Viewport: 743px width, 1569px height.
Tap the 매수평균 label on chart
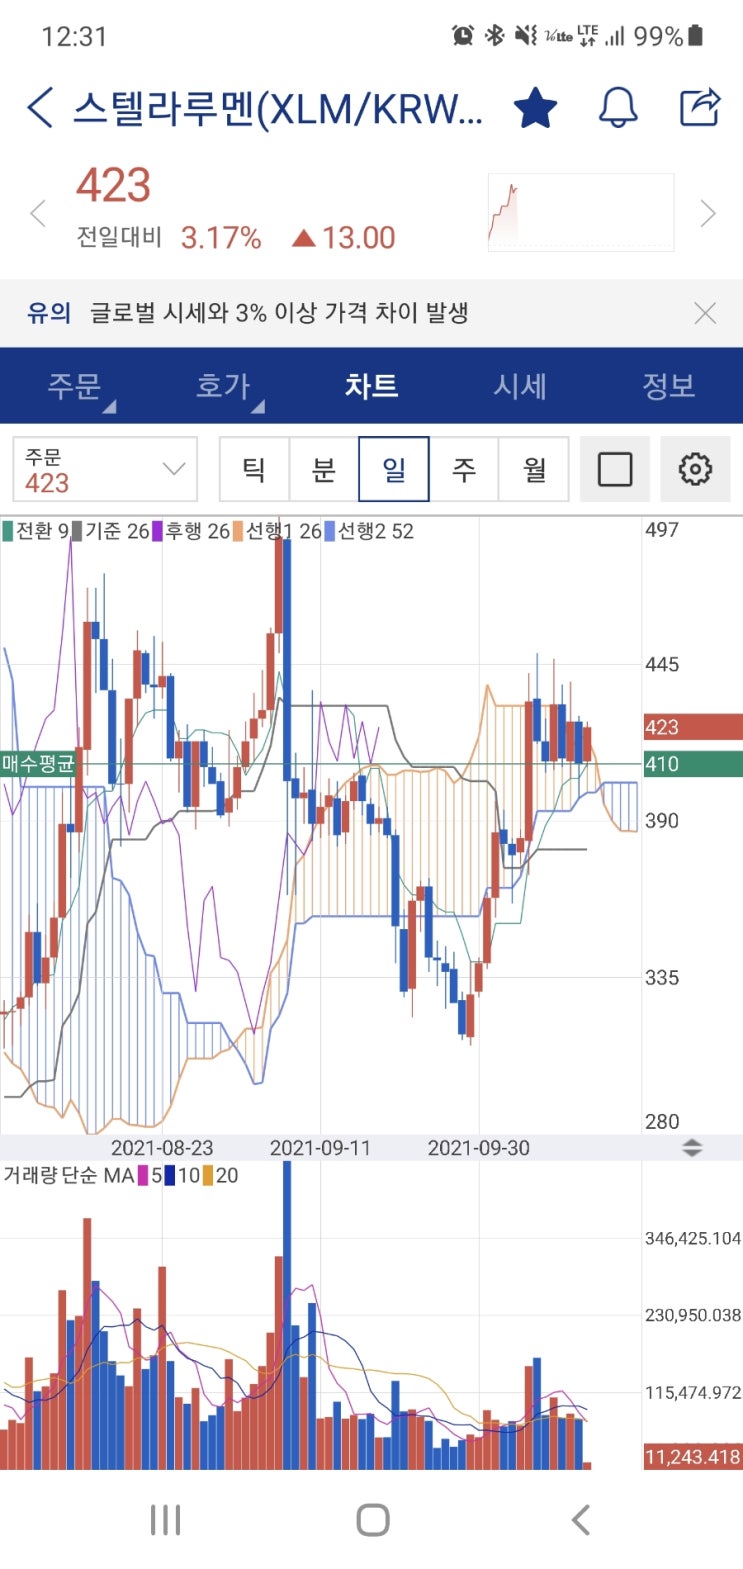point(38,764)
